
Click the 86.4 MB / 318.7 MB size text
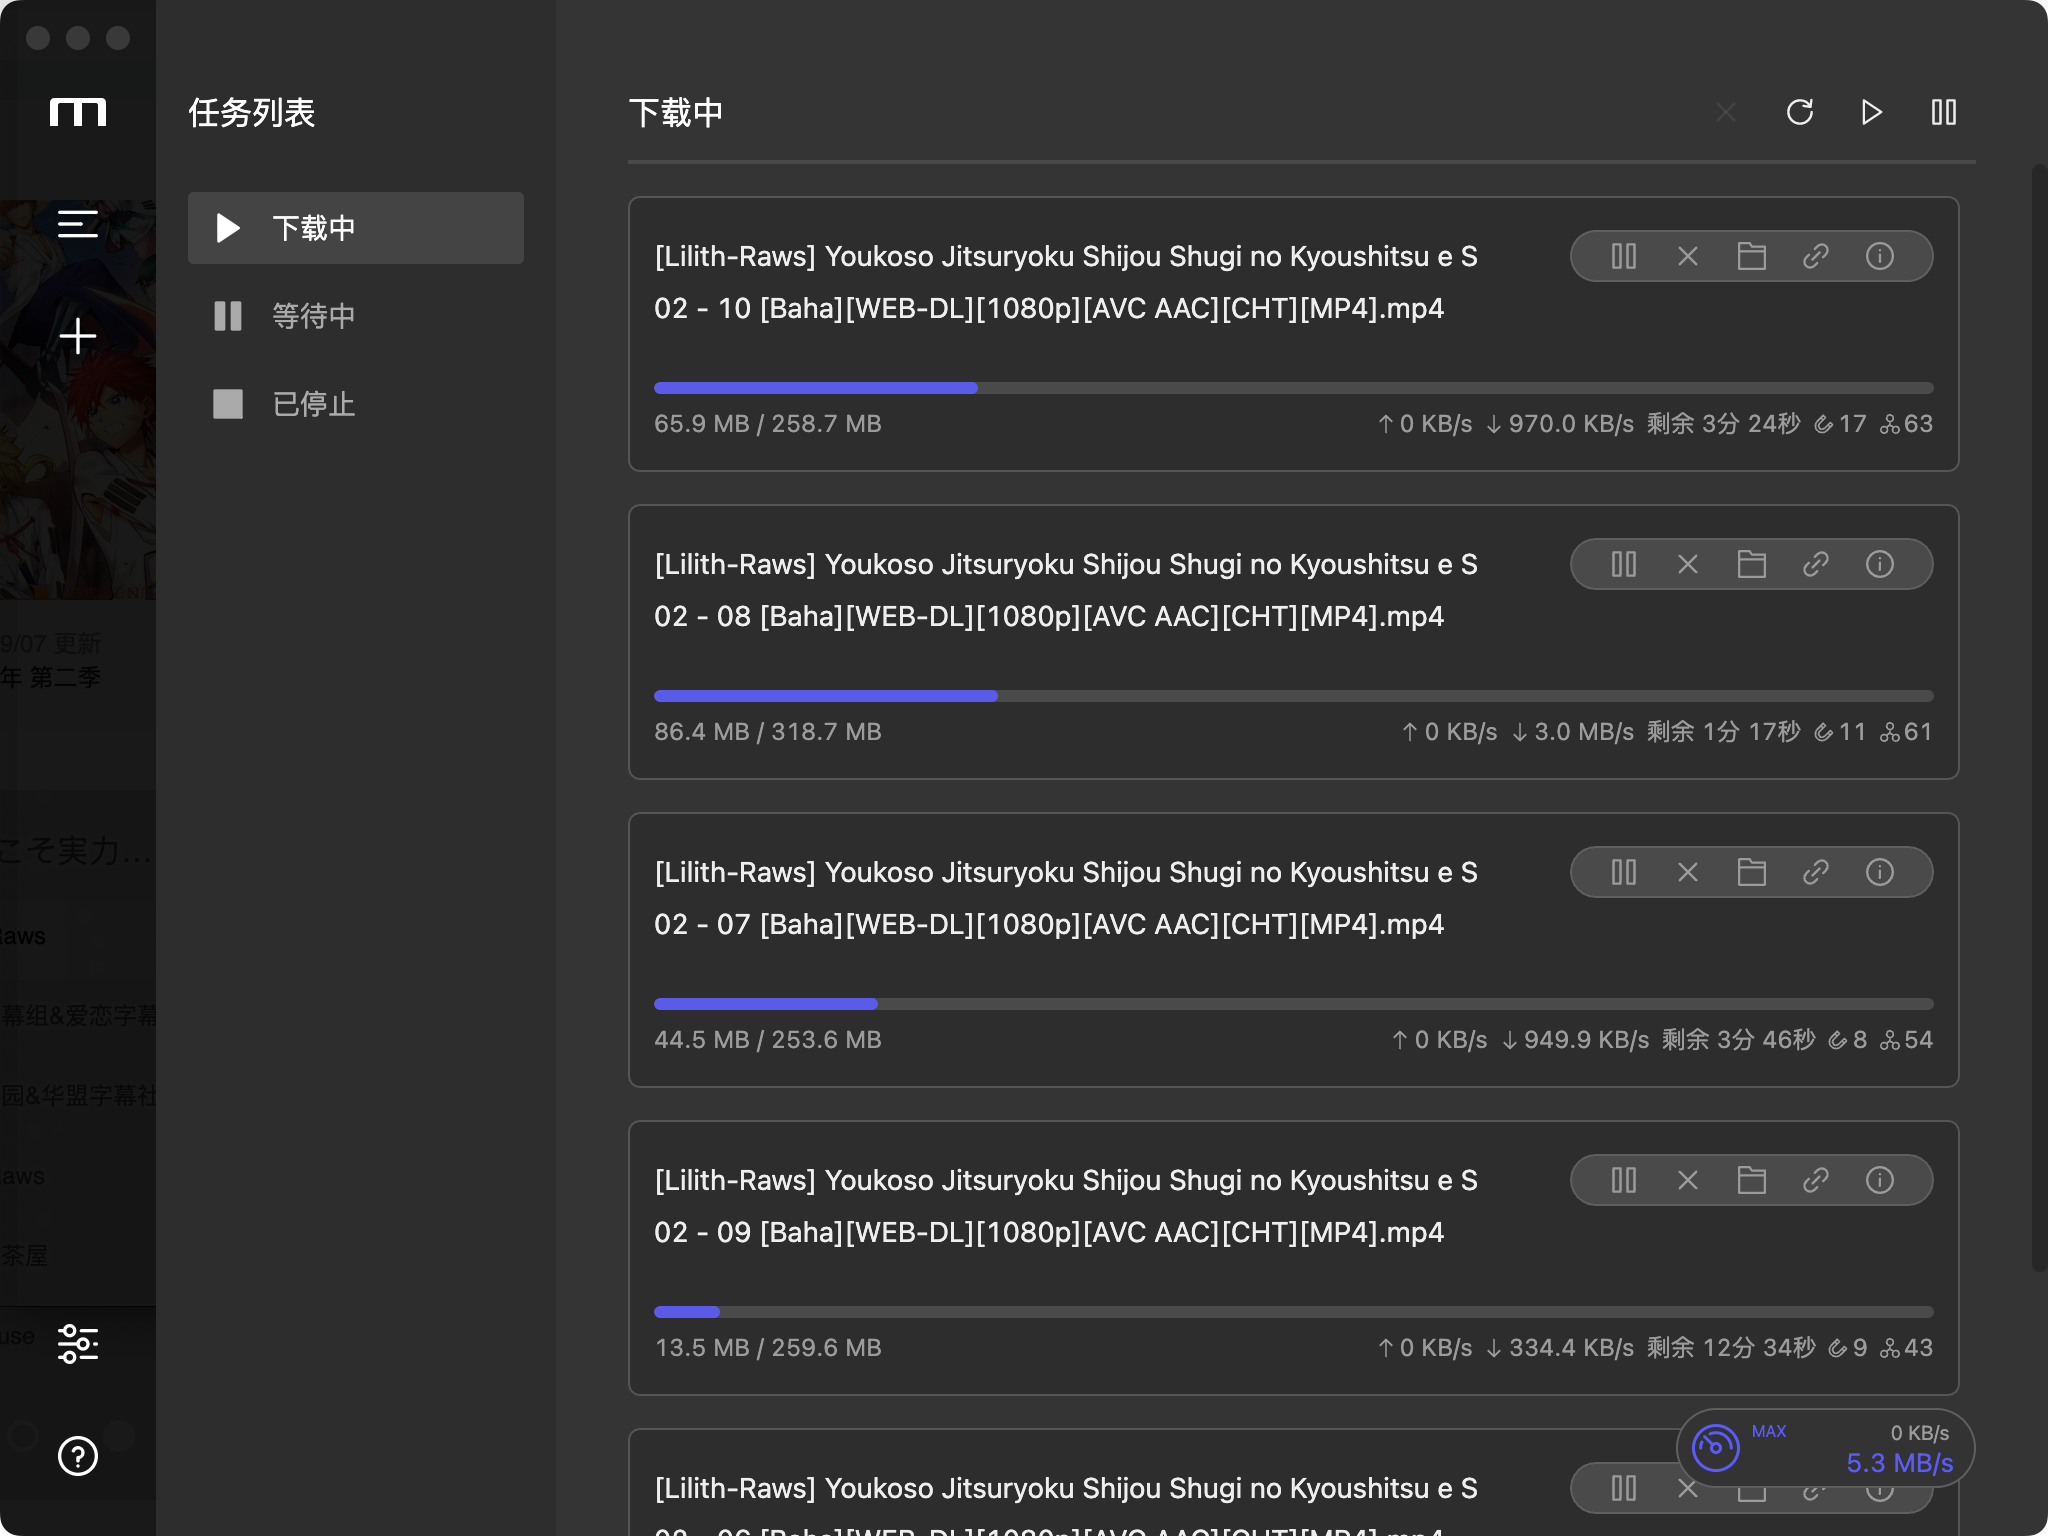[x=768, y=732]
